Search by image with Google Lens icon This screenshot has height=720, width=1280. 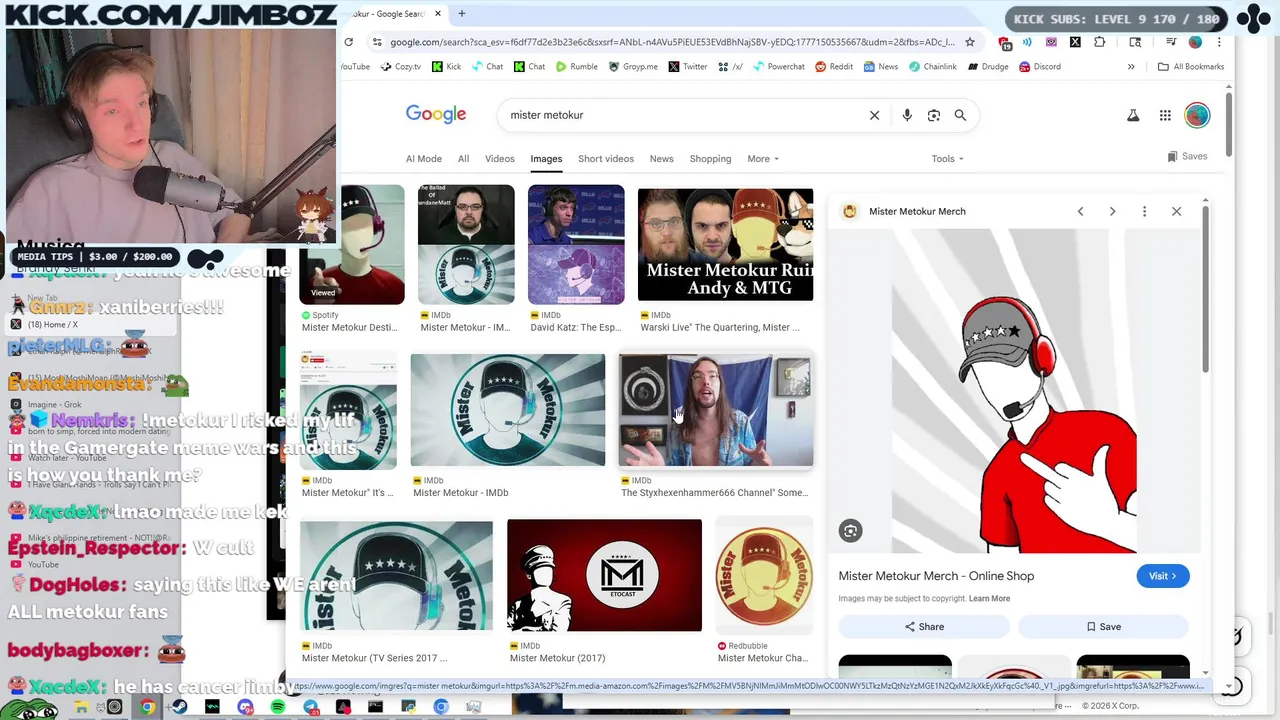pyautogui.click(x=934, y=115)
